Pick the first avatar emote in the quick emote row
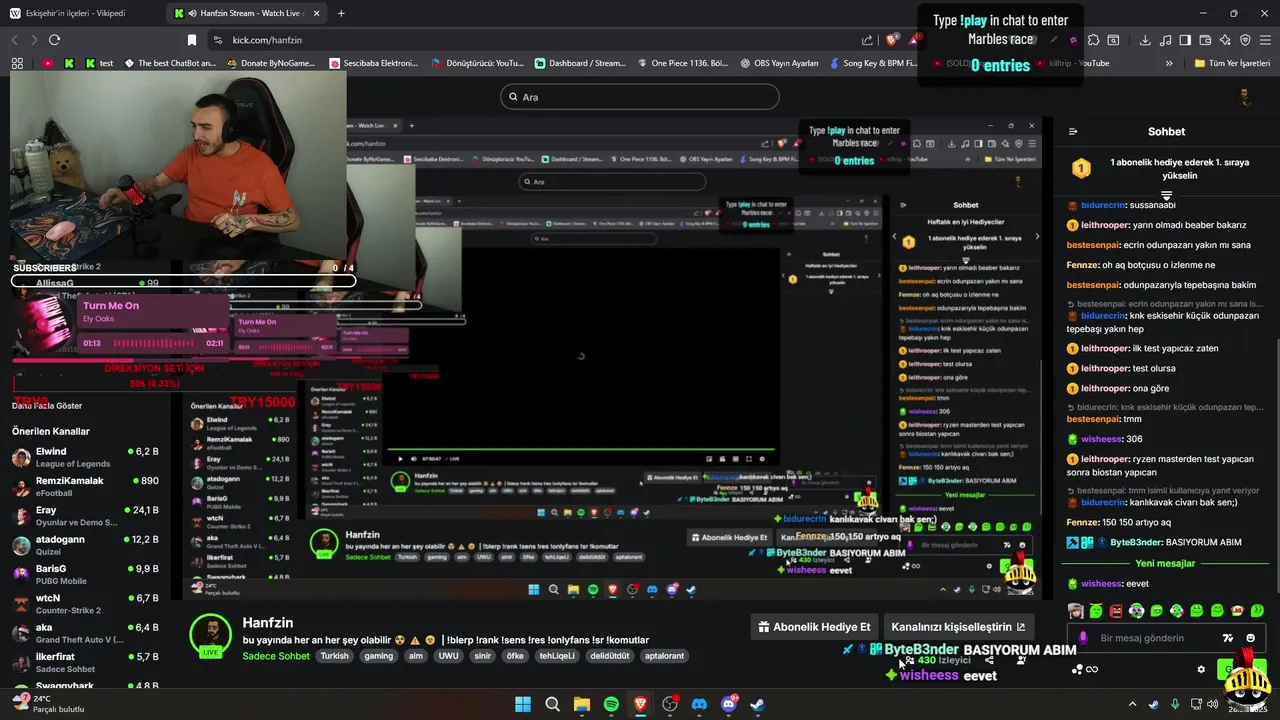 click(x=1076, y=611)
